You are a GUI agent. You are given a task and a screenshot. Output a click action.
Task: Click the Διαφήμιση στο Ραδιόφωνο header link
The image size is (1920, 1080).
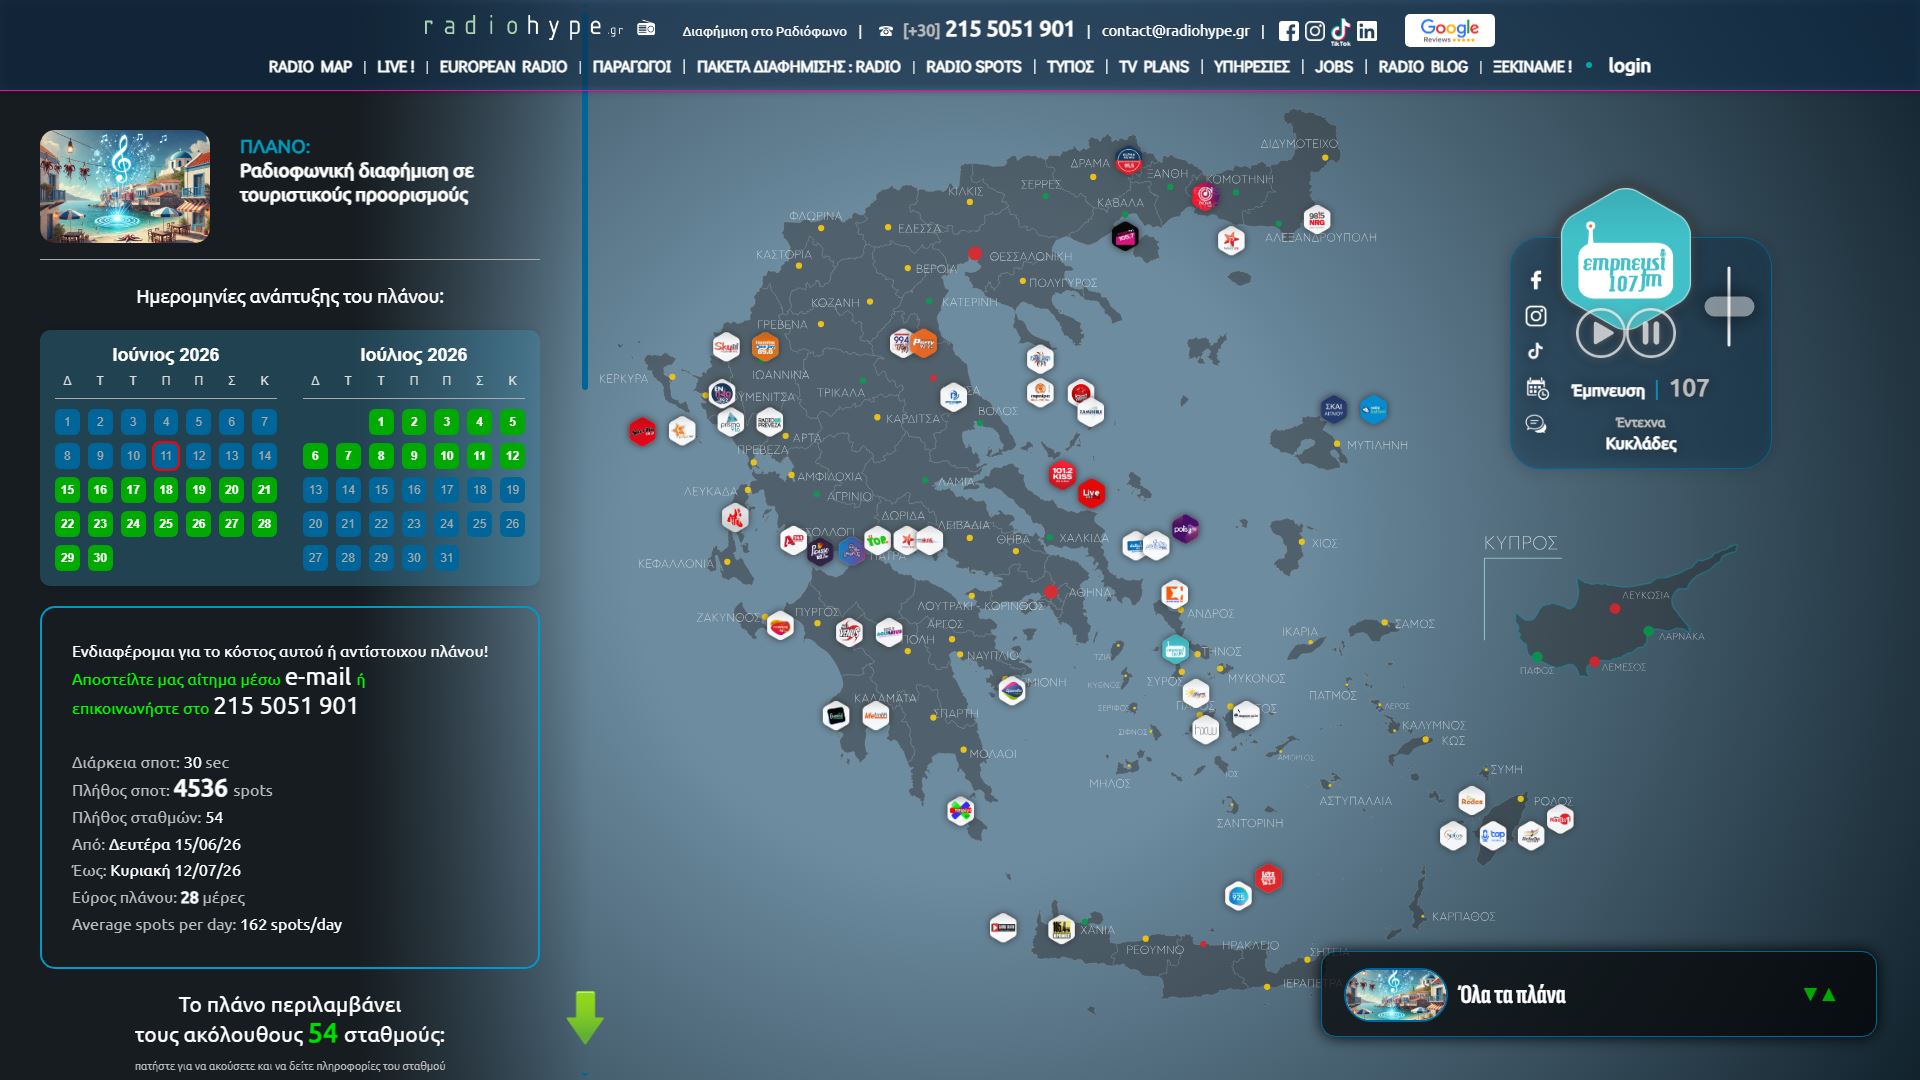click(x=764, y=31)
